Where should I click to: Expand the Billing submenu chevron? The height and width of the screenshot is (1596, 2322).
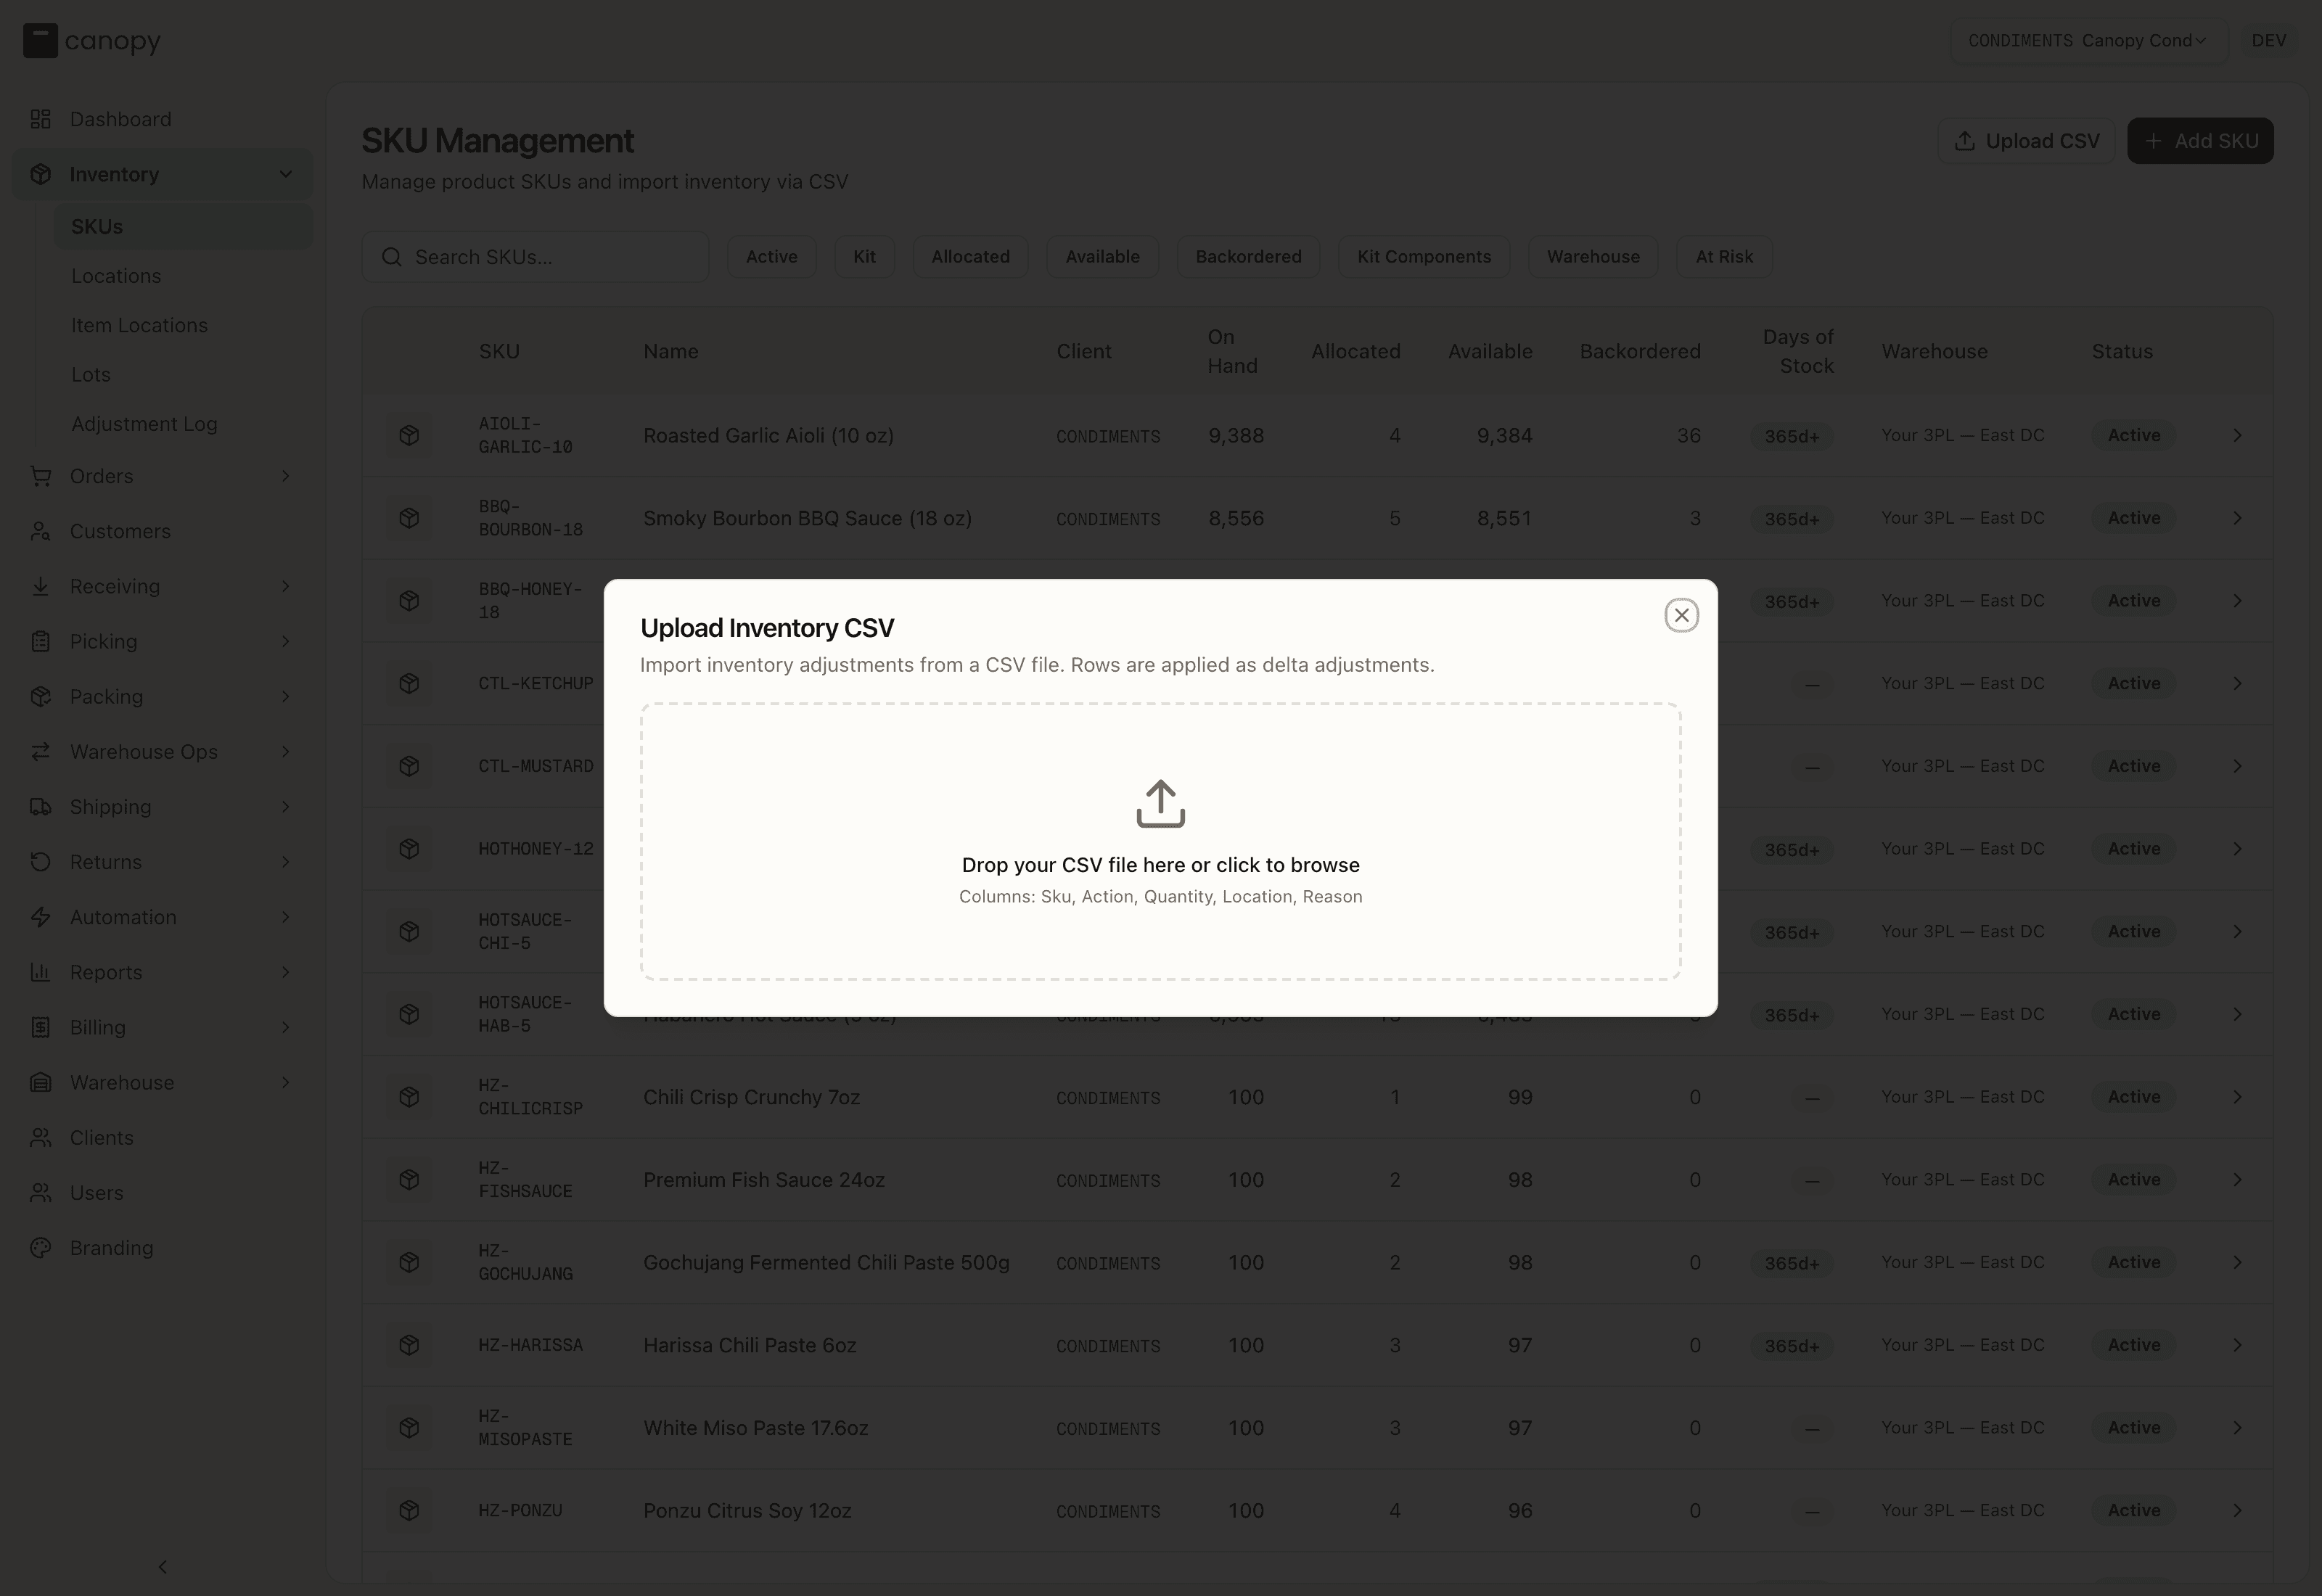coord(285,1027)
